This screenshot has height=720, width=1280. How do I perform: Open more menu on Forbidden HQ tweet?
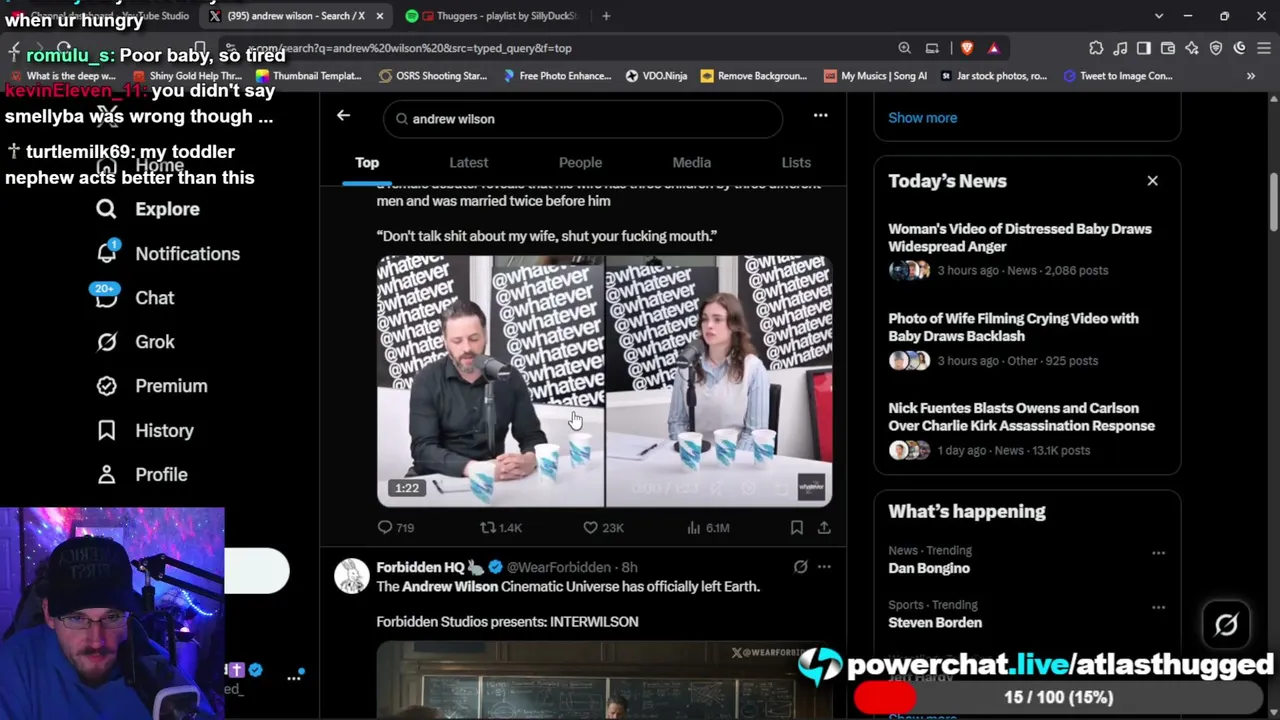pyautogui.click(x=824, y=567)
